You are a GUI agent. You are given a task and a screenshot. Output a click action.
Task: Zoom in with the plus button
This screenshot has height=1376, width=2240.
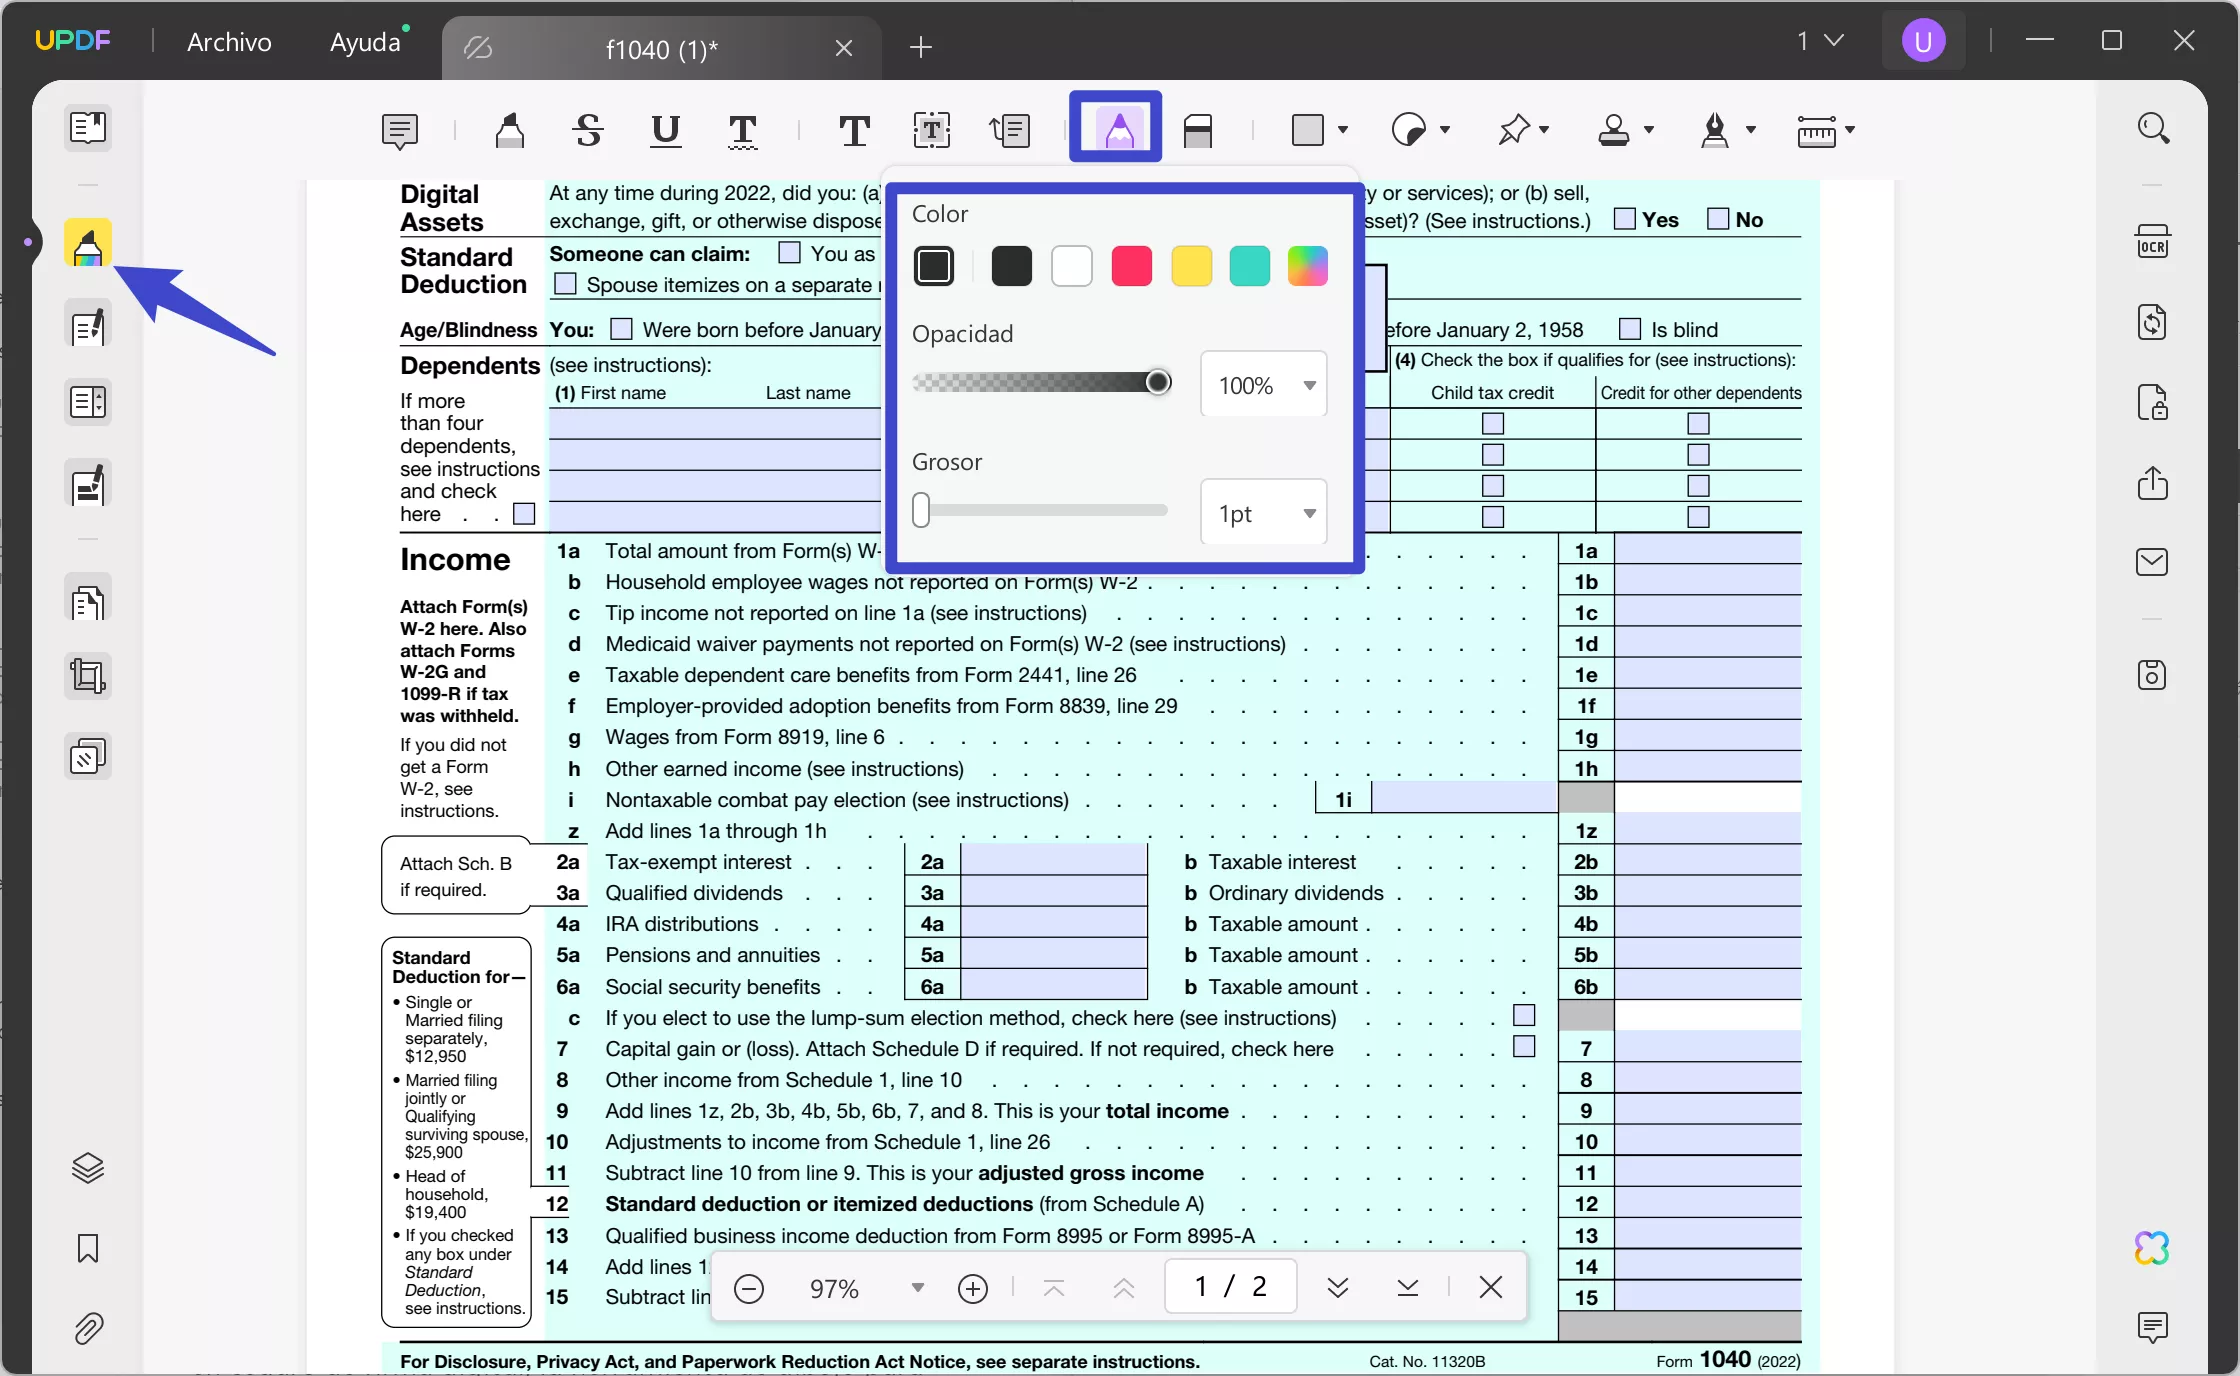pos(972,1288)
